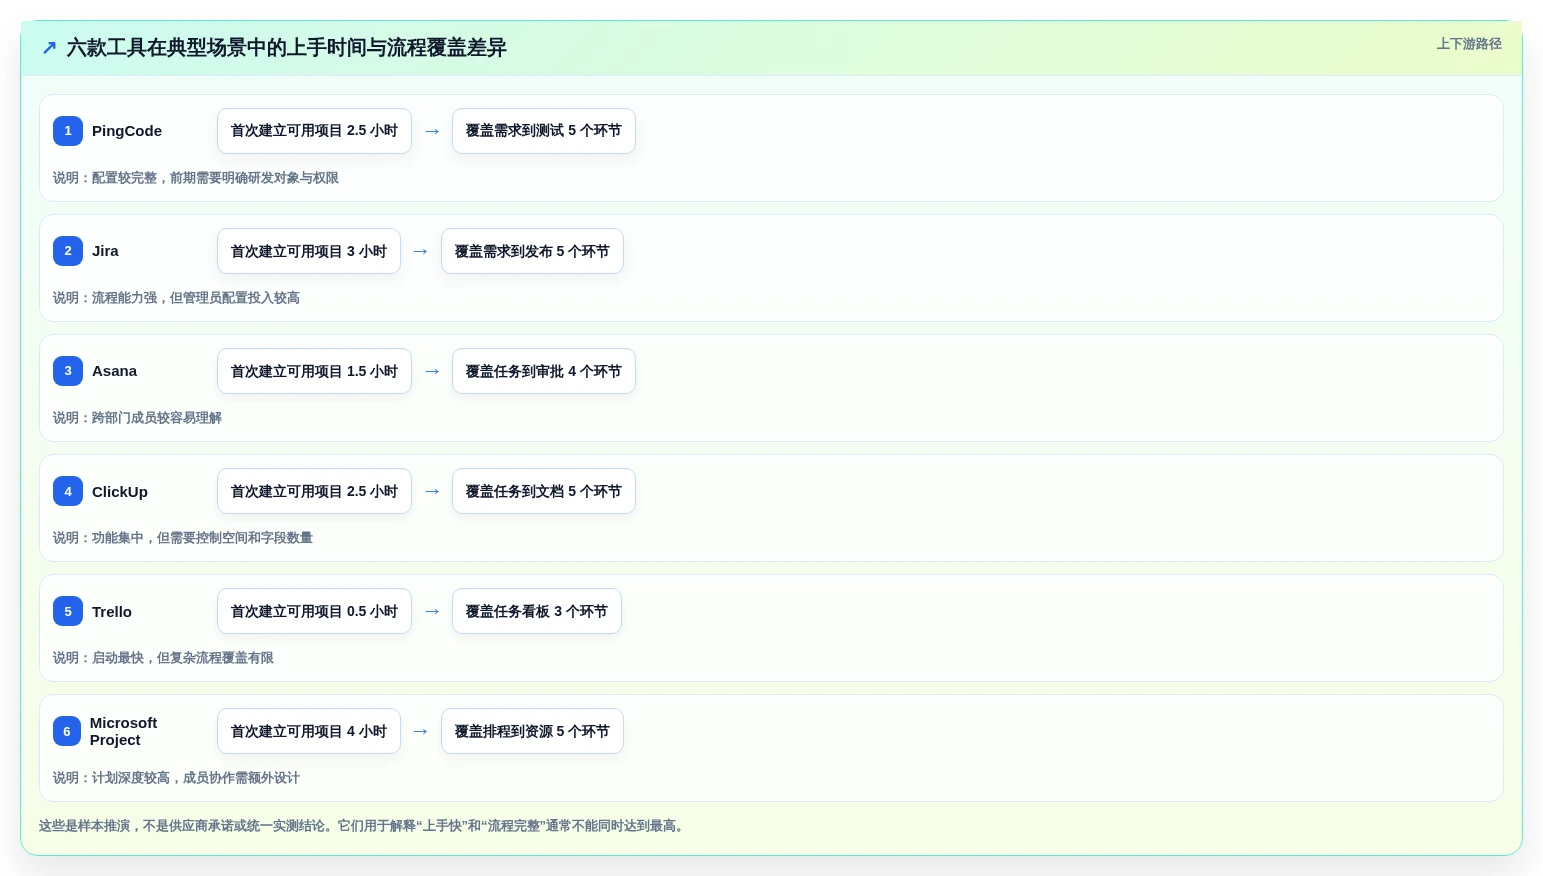Click the 覆盖需求到发布 5 个环节 chip
The width and height of the screenshot is (1543, 876).
click(532, 251)
